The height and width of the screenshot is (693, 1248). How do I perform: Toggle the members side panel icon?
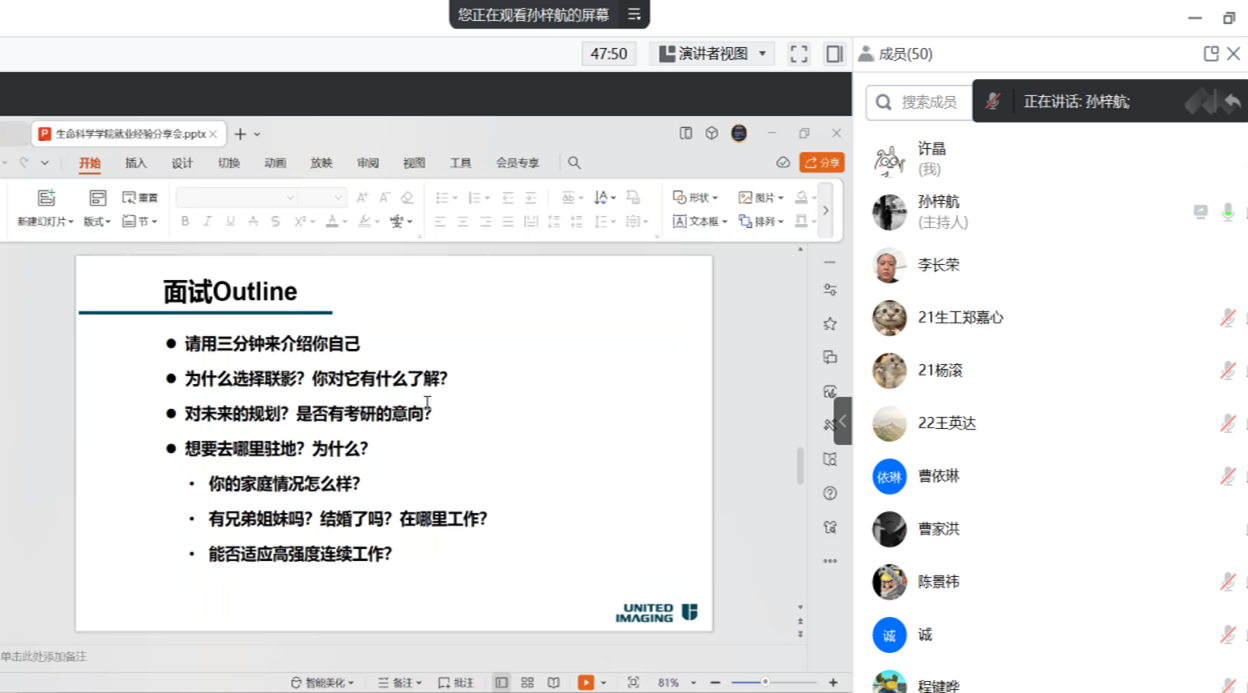[834, 54]
